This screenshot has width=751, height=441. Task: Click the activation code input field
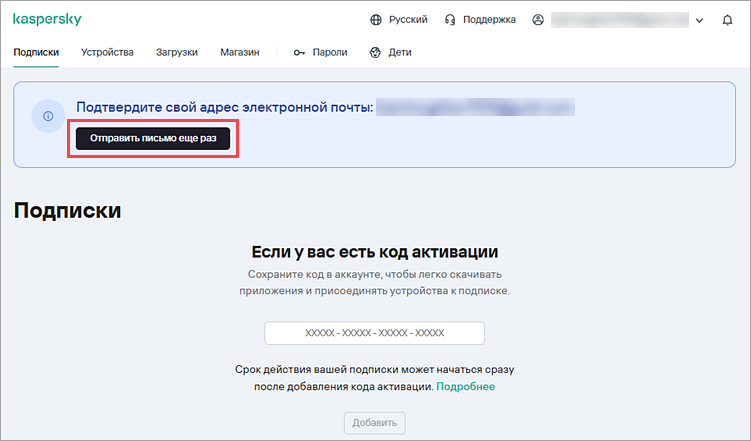(x=375, y=333)
